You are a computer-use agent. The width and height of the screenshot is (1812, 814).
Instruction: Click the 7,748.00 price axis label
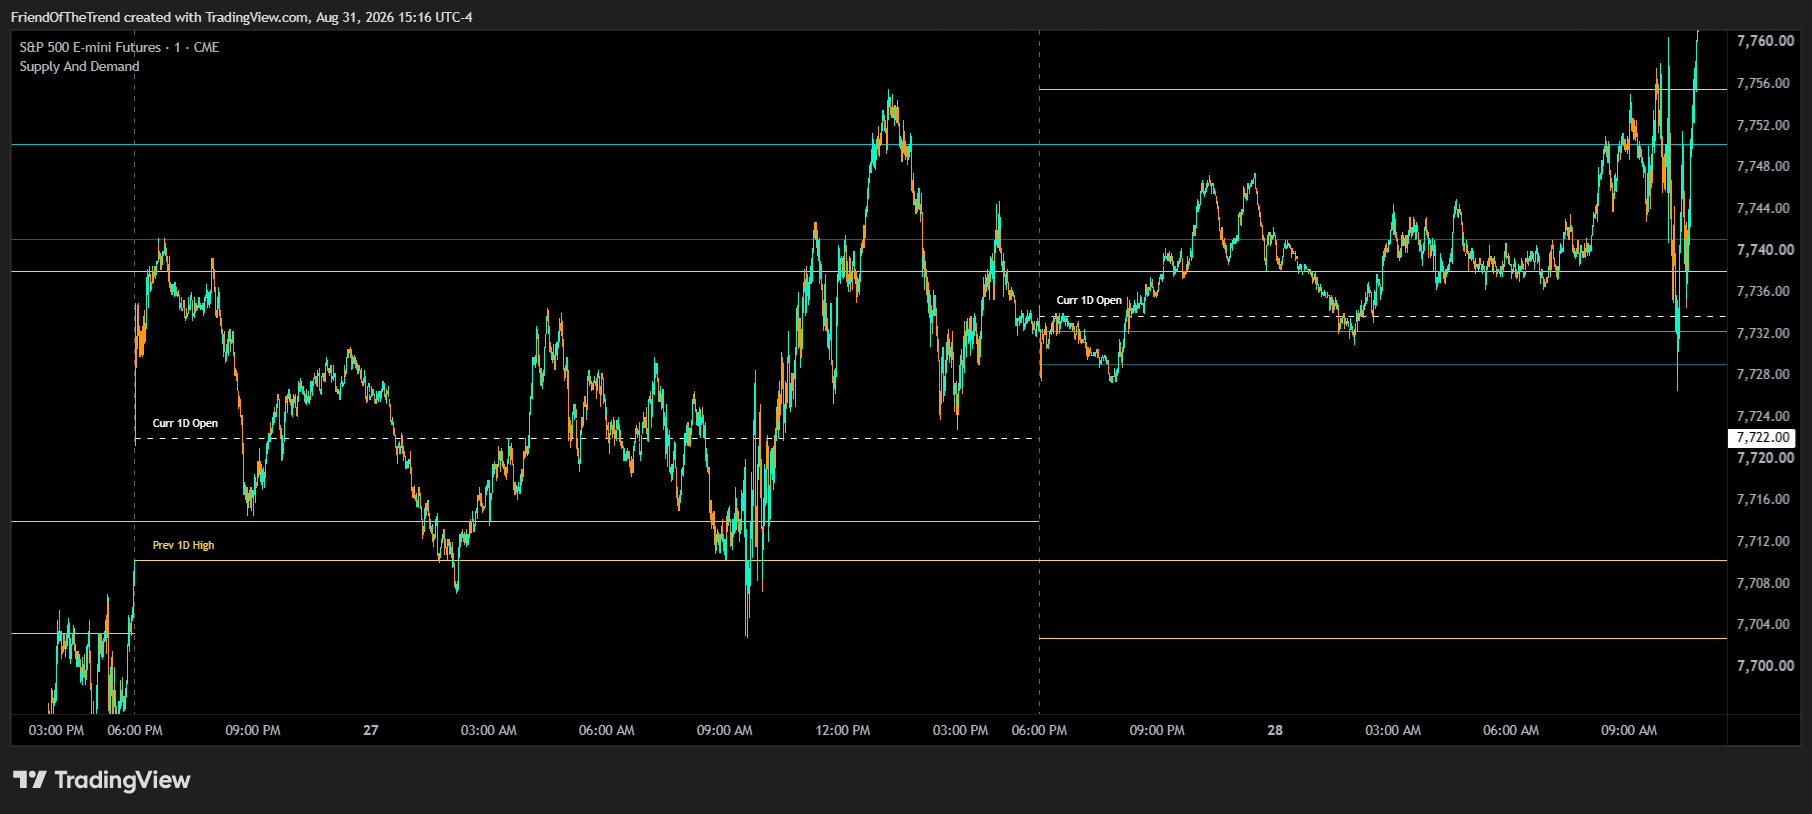[x=1765, y=166]
